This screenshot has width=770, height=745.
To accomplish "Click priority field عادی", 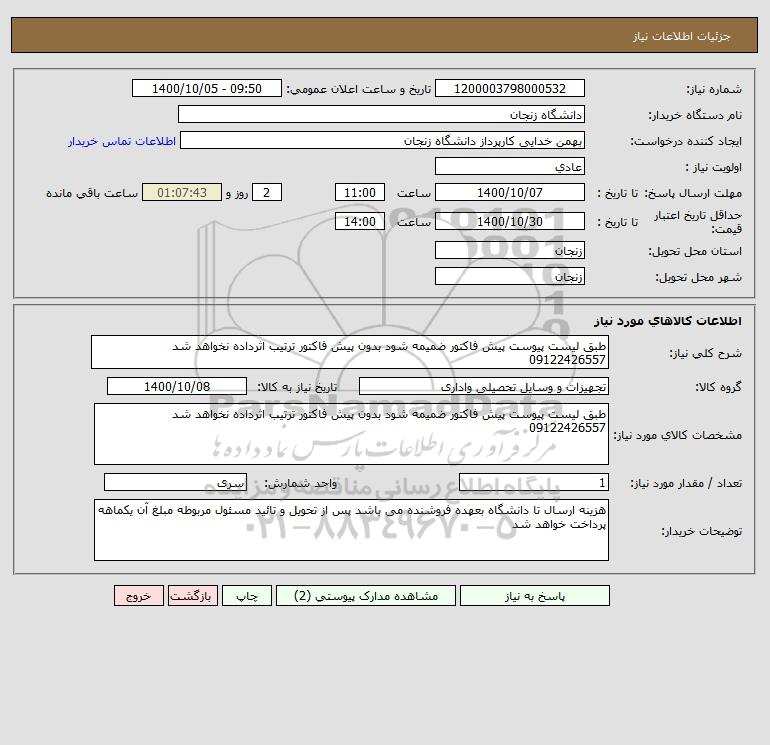I will tap(510, 166).
